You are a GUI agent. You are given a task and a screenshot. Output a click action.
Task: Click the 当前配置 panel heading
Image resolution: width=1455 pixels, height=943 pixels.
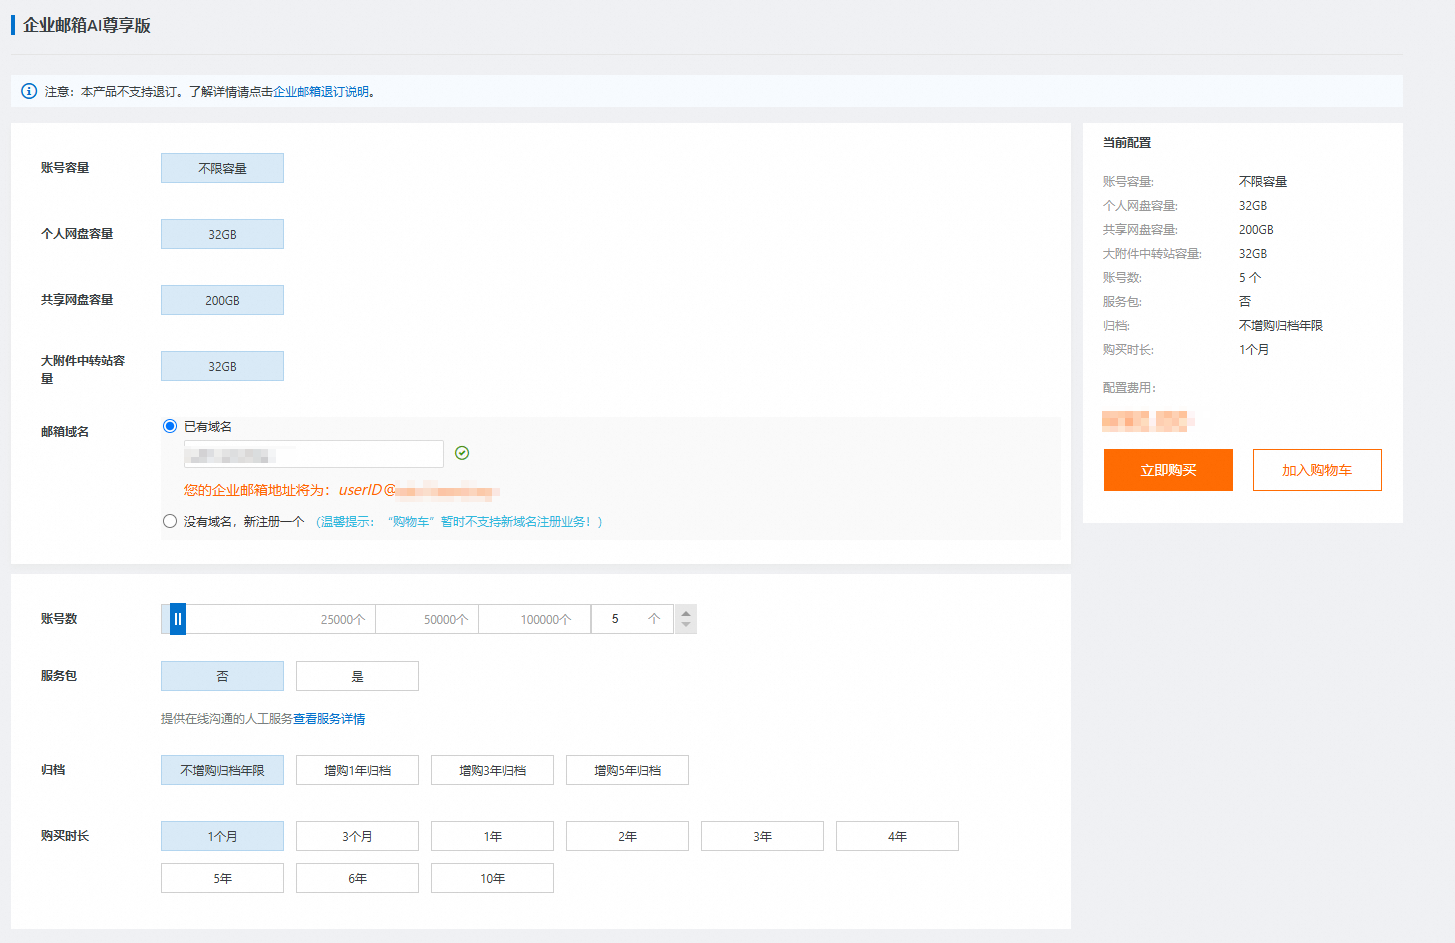(1127, 143)
